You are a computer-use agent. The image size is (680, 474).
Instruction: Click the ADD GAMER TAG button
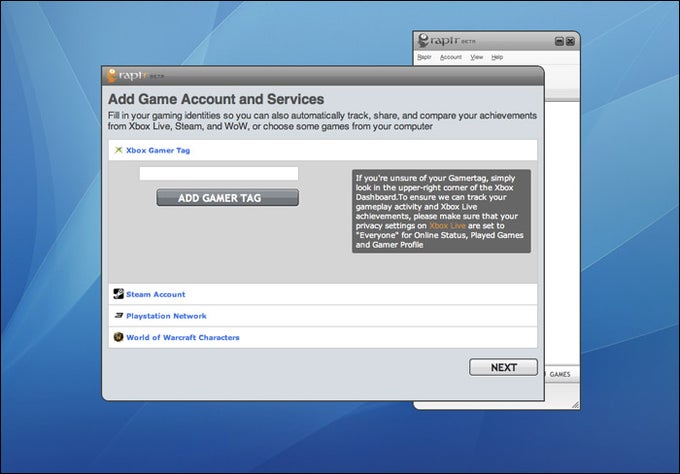pyautogui.click(x=228, y=198)
